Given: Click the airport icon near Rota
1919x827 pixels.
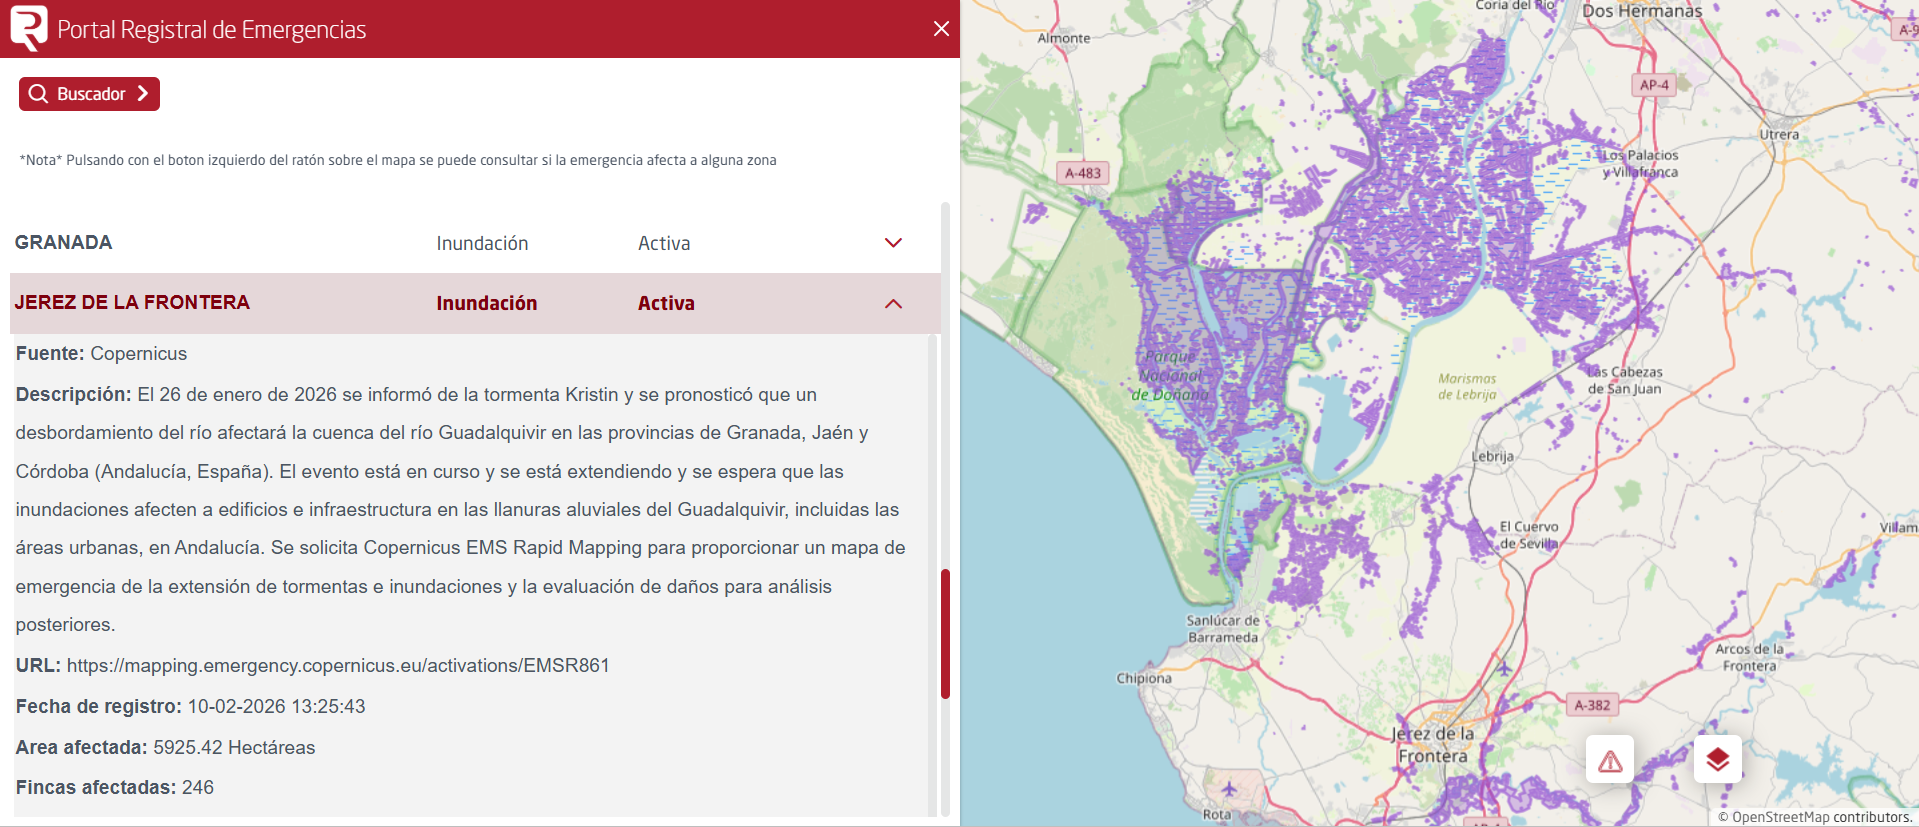Looking at the screenshot, I should point(1230,789).
